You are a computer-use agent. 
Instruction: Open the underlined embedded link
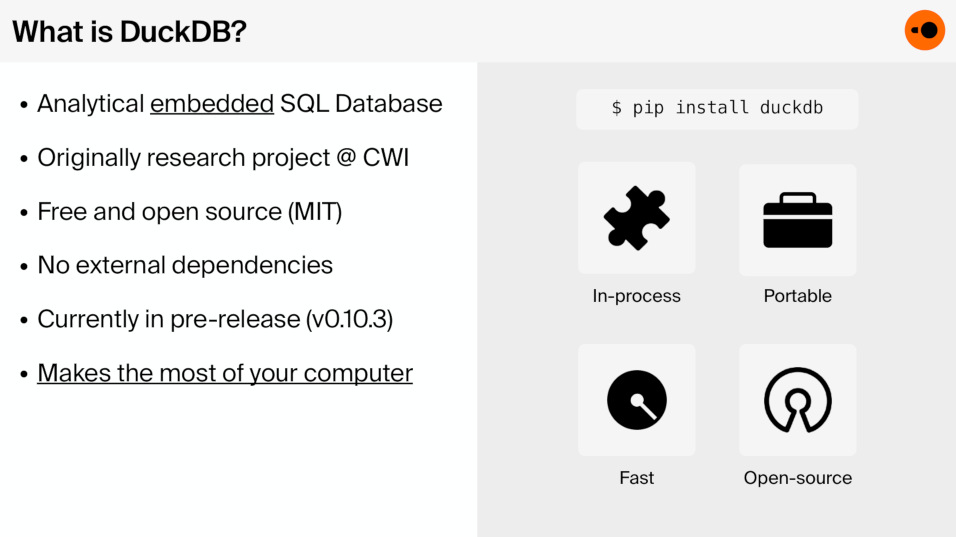(212, 103)
